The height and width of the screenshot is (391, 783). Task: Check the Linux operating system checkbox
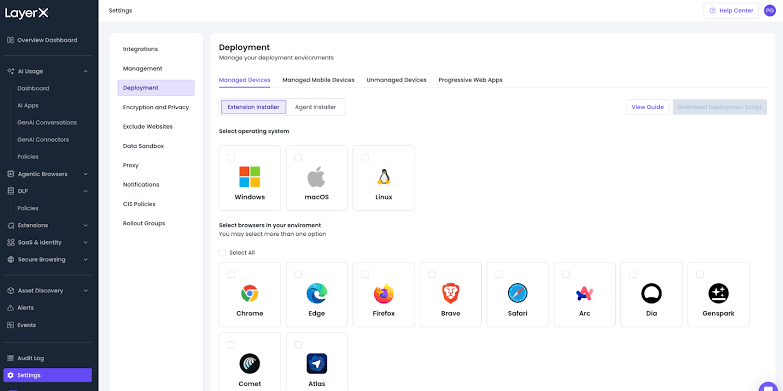click(365, 158)
